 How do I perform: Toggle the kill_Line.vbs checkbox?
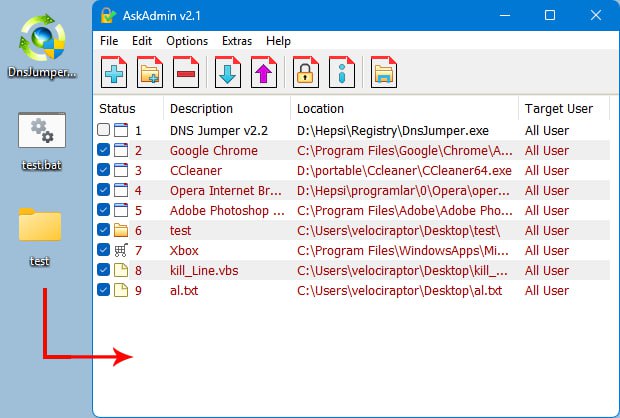point(104,270)
